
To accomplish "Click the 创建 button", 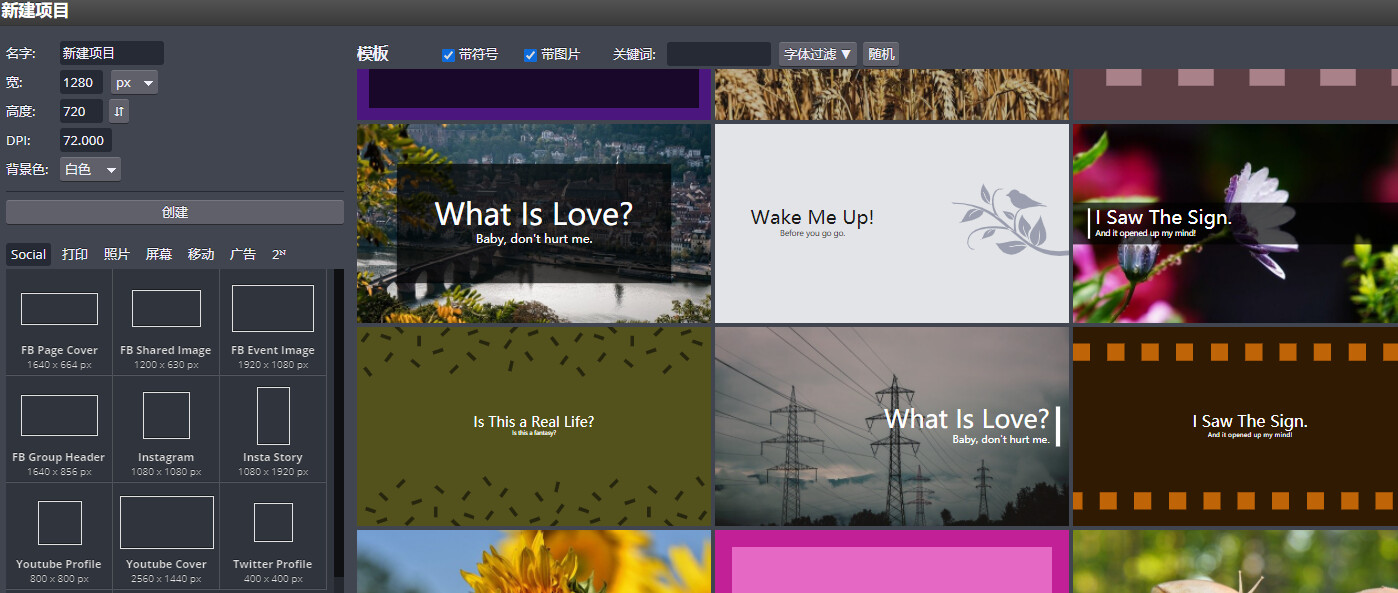I will (175, 212).
